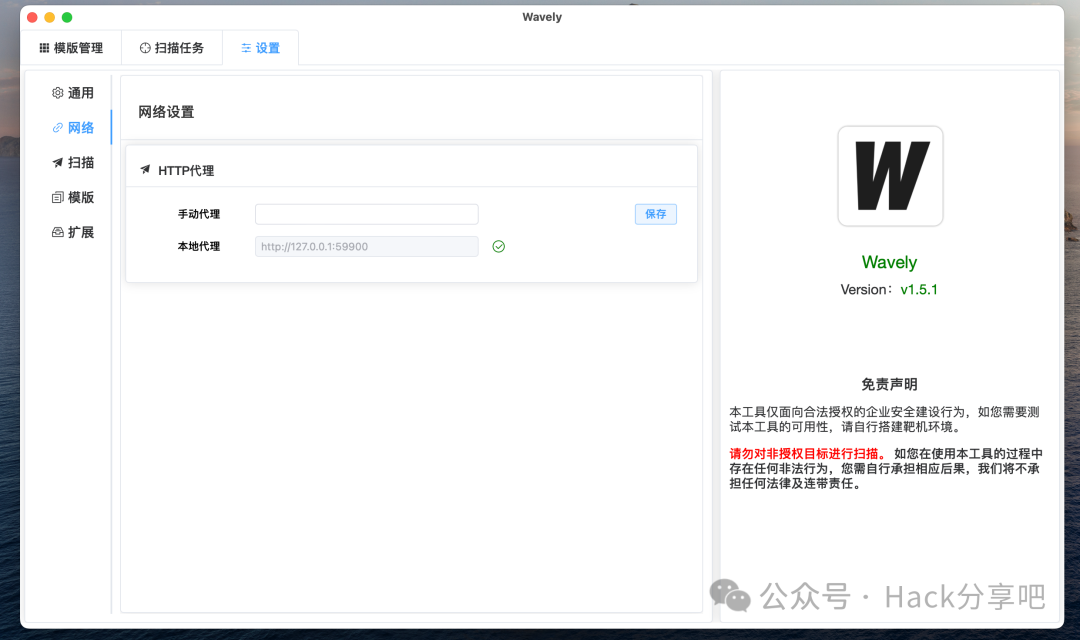
Task: Click the version number v1.5.1
Action: point(919,289)
